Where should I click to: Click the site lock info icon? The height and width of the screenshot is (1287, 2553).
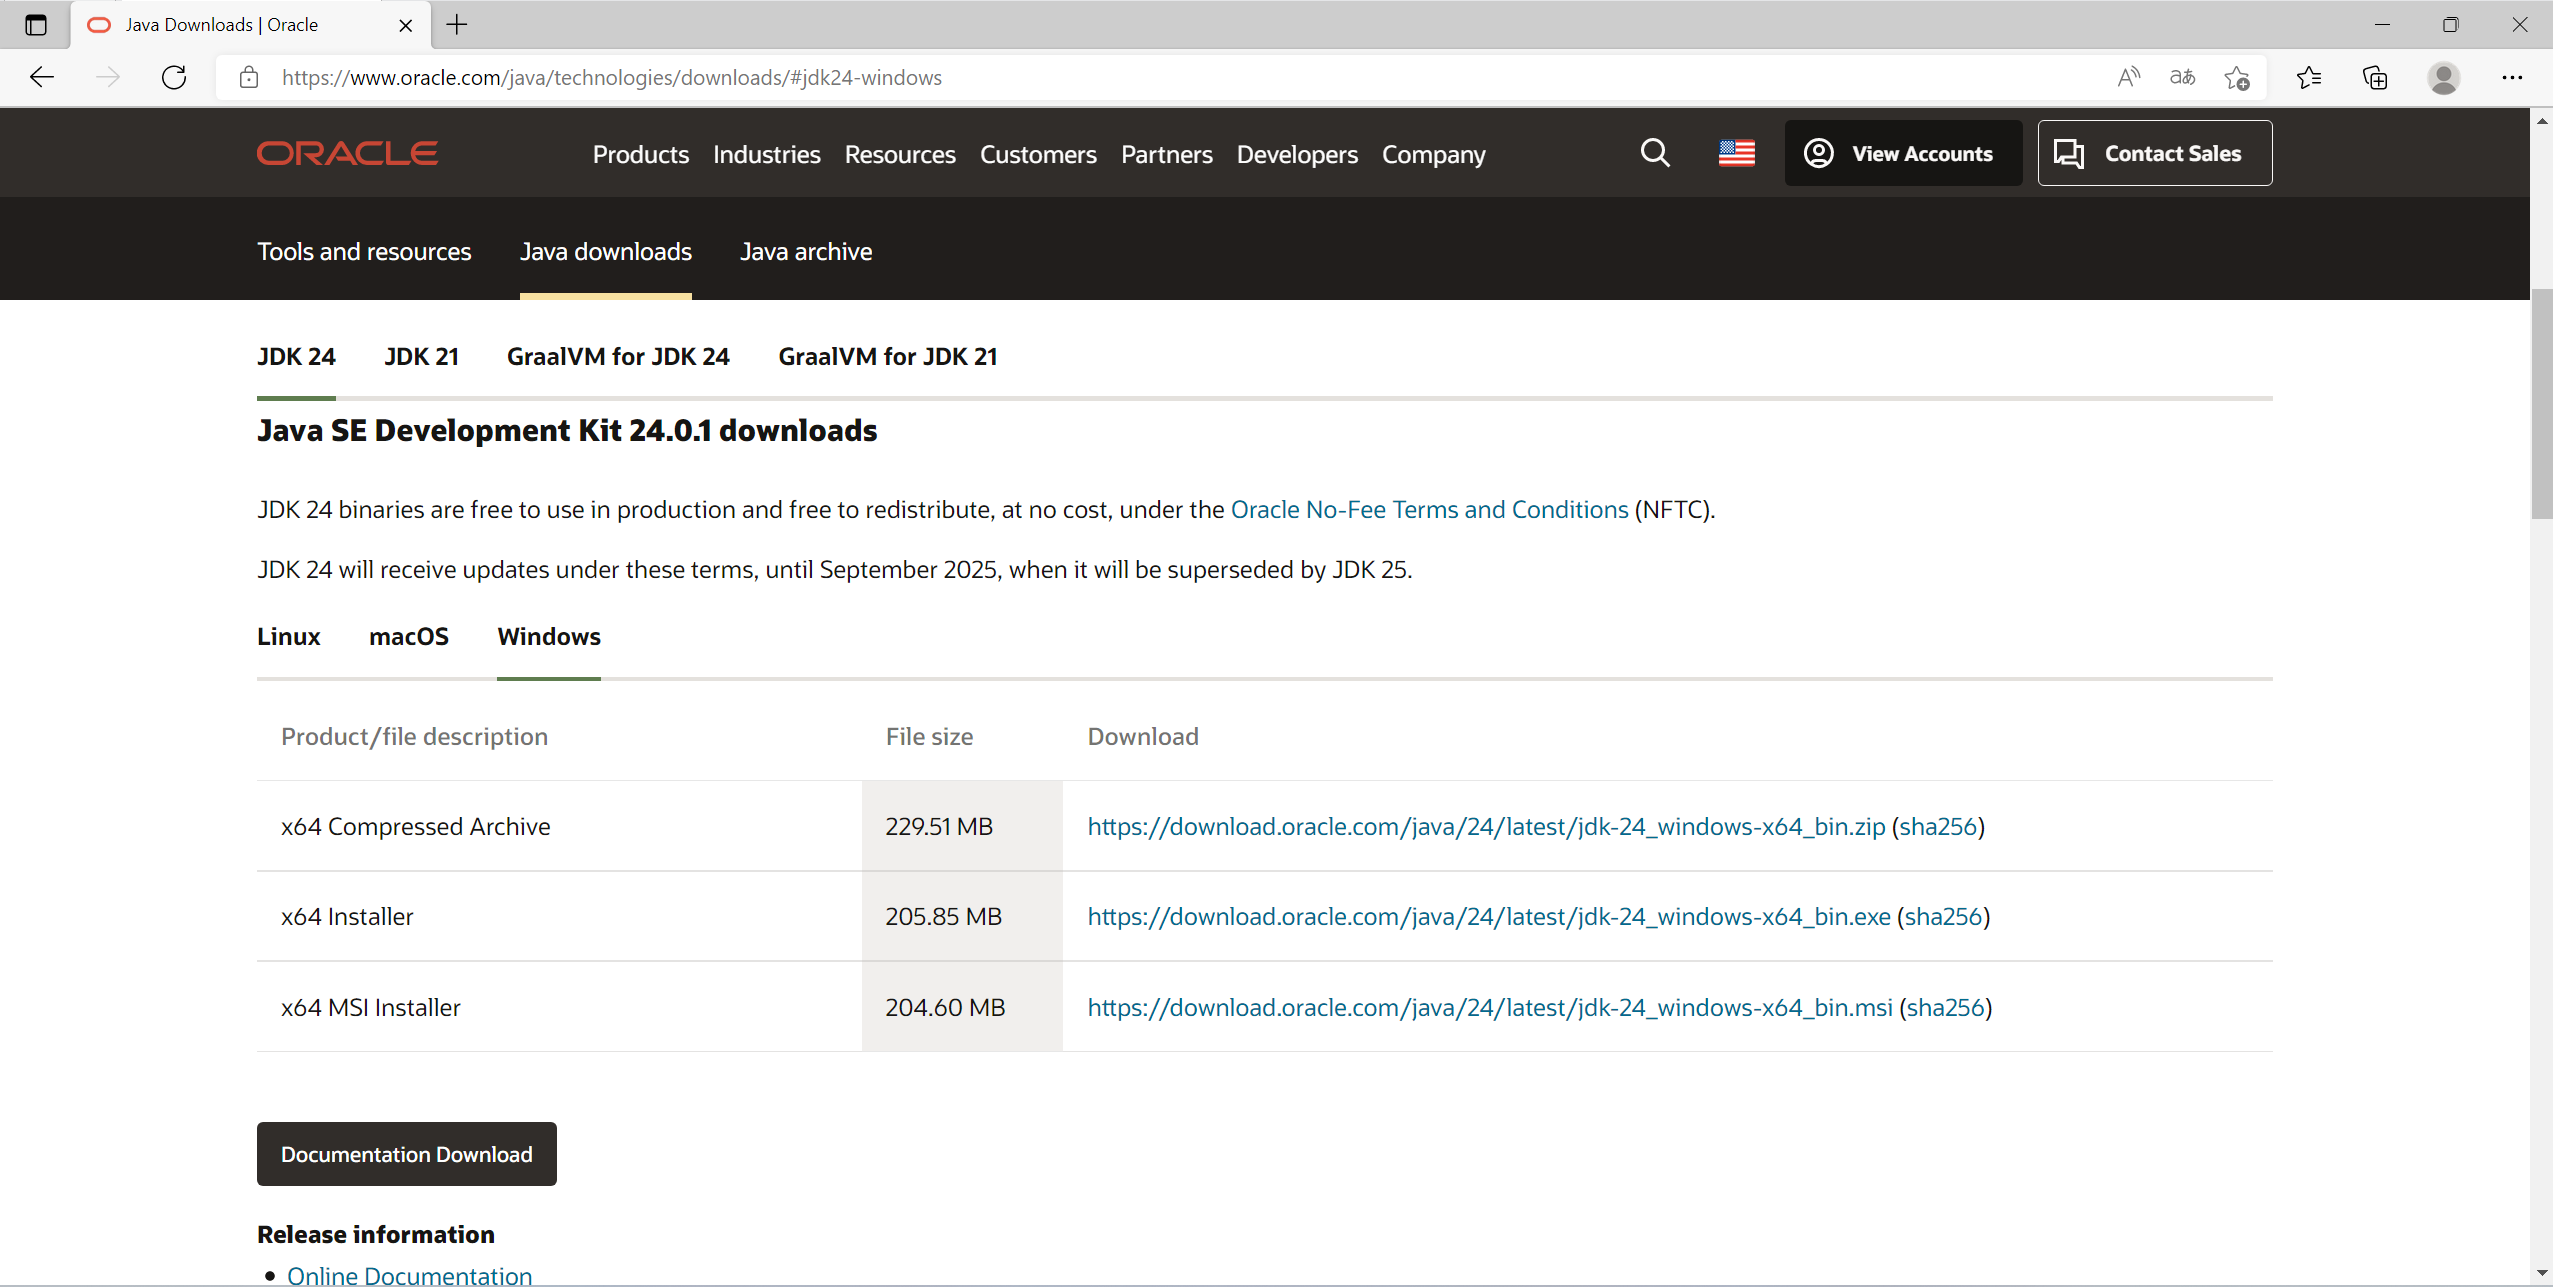249,77
